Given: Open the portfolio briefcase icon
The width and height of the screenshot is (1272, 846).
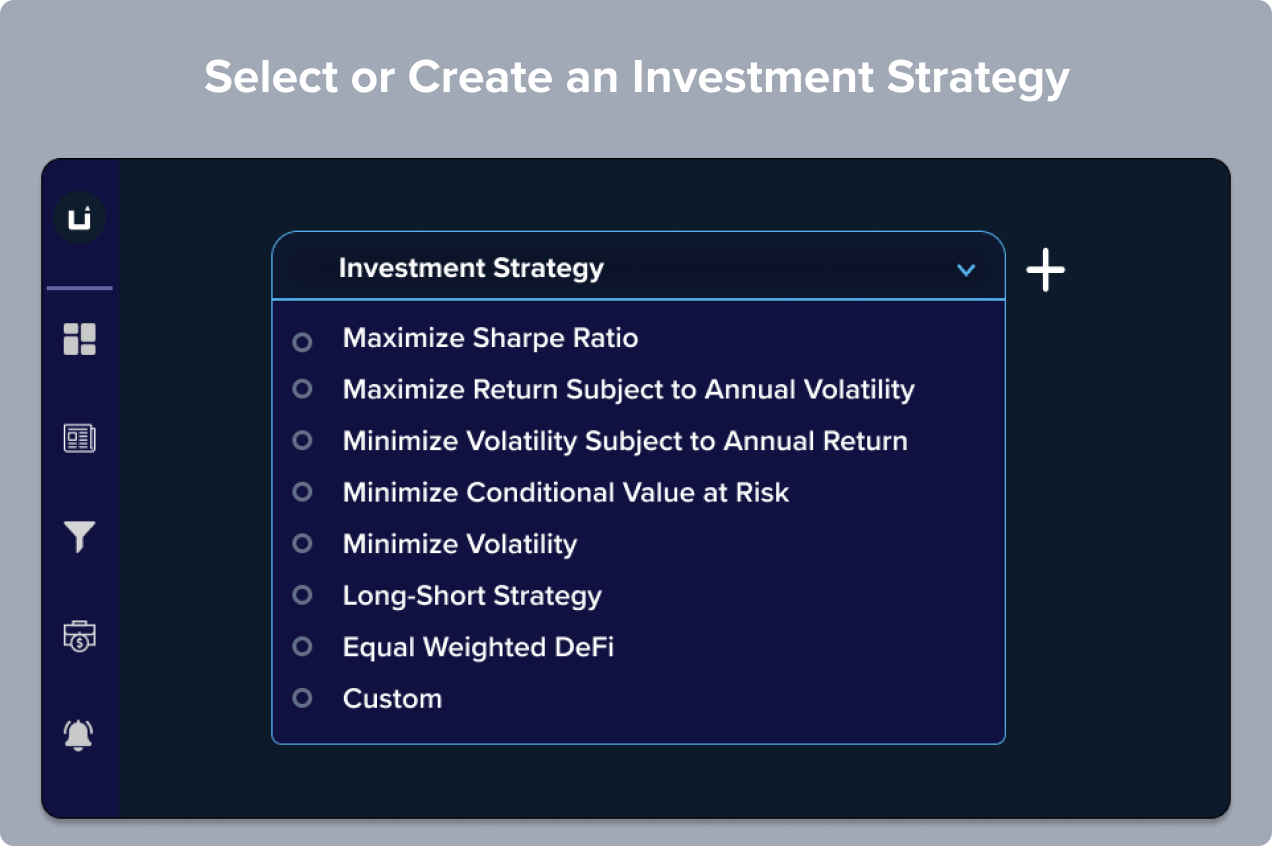Looking at the screenshot, I should click(x=80, y=636).
